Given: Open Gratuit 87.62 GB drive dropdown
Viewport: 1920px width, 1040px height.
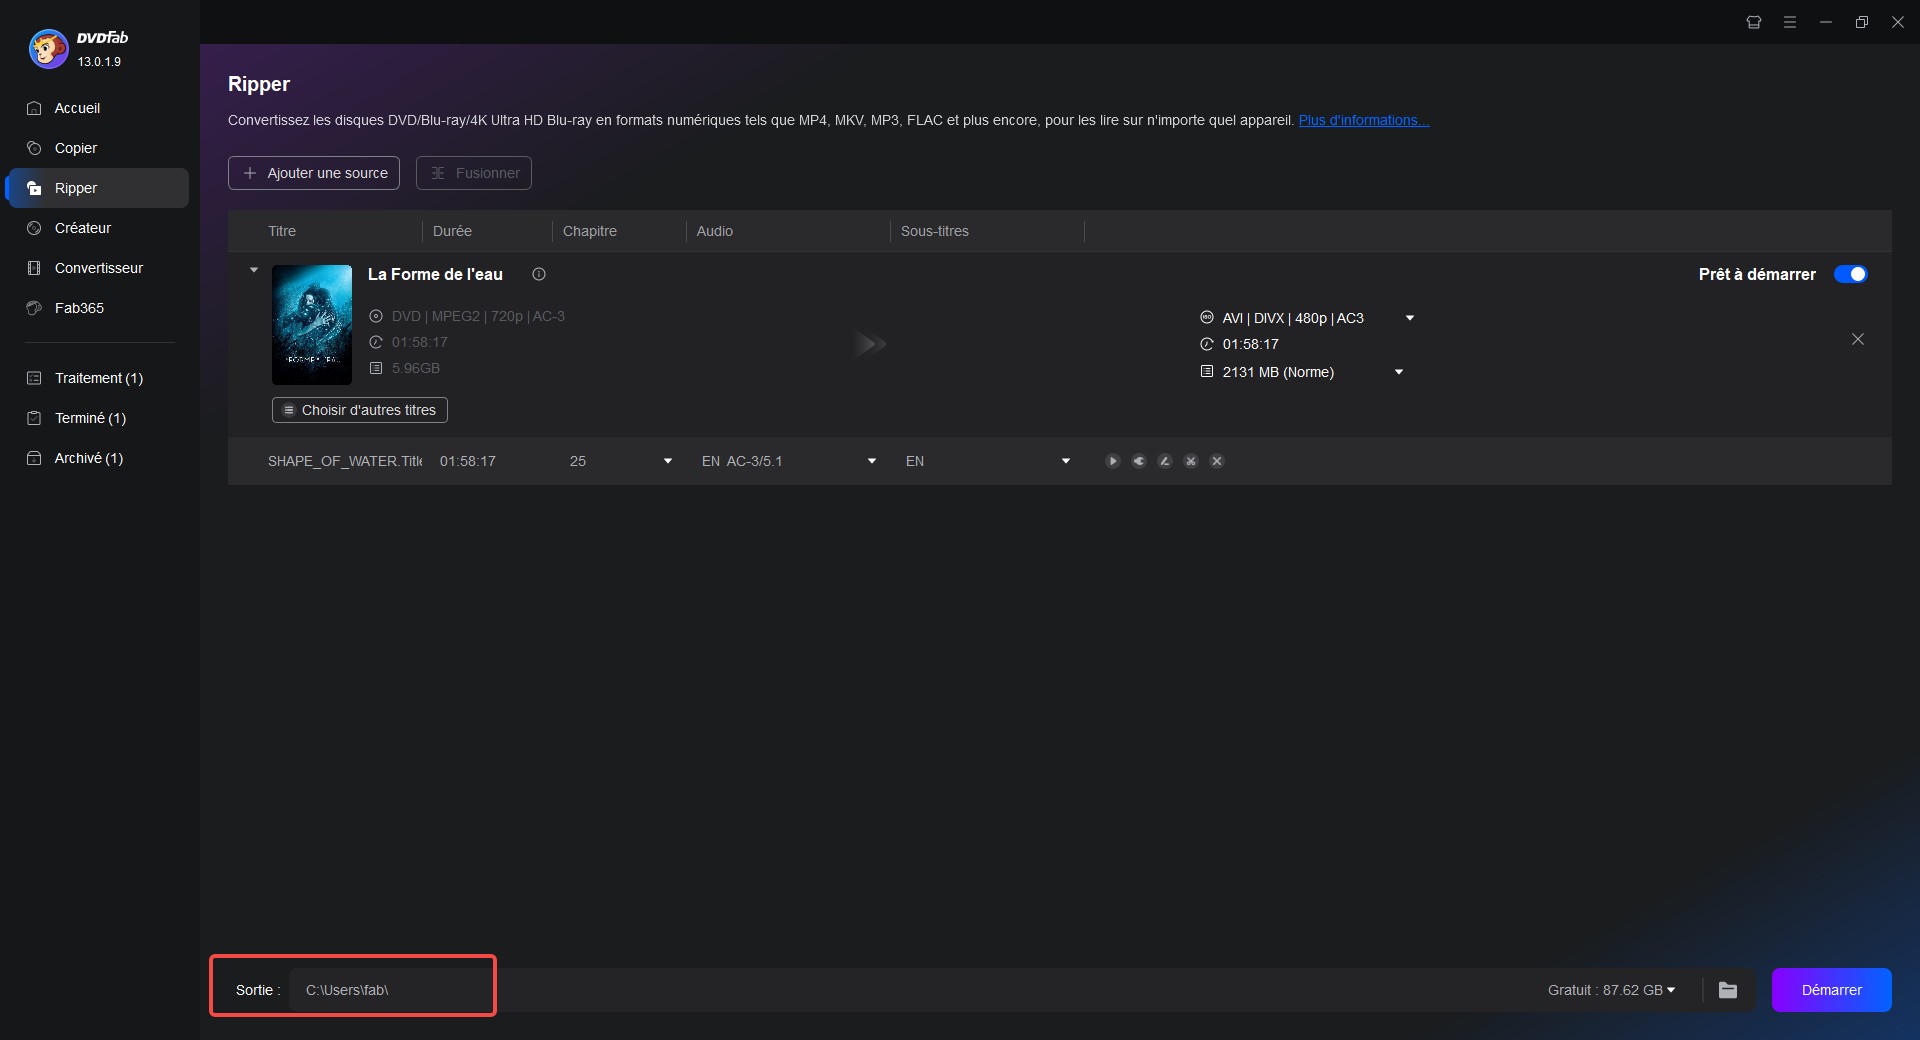Looking at the screenshot, I should coord(1611,990).
